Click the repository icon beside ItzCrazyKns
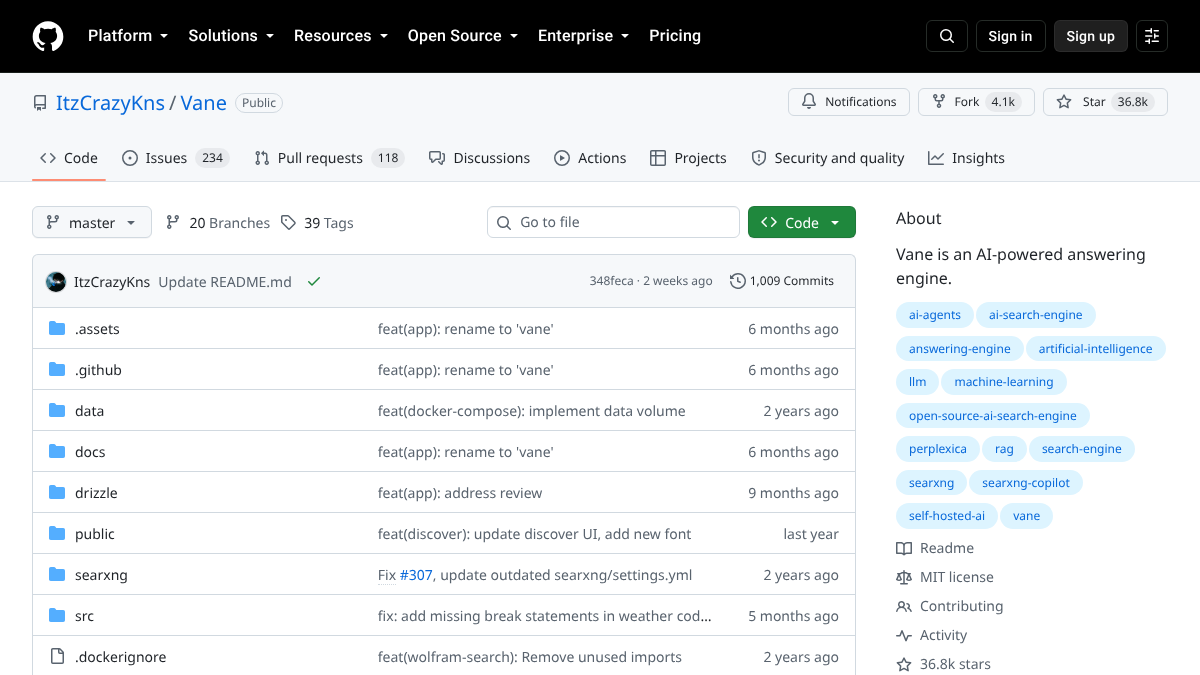The height and width of the screenshot is (675, 1200). (x=40, y=103)
